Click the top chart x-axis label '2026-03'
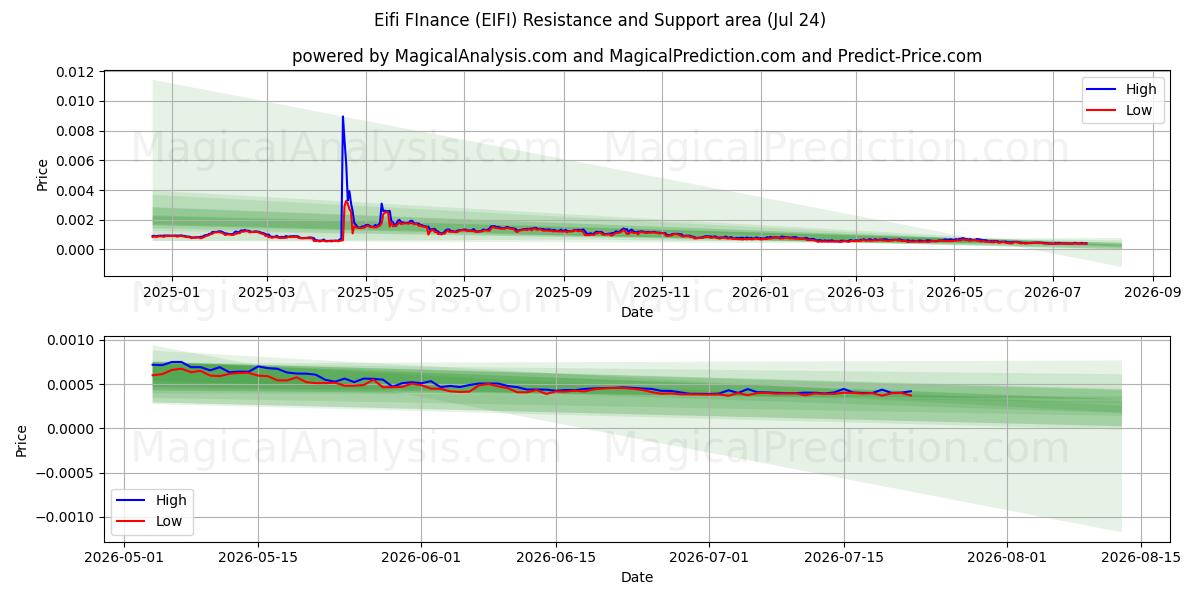1200x600 pixels. tap(856, 292)
